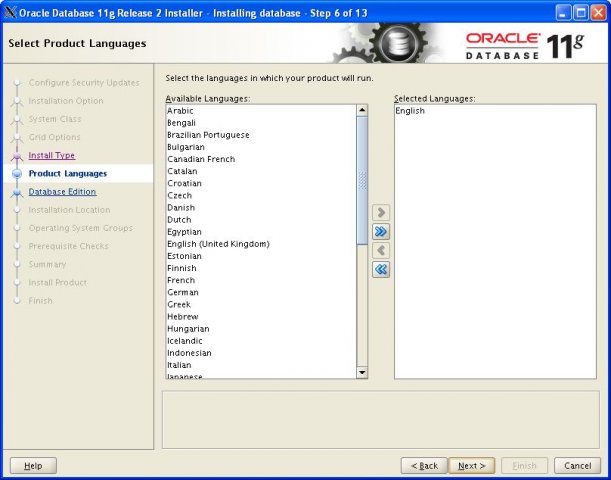Click the scroll up arrow of Available Languages
This screenshot has height=480, width=611.
point(362,110)
